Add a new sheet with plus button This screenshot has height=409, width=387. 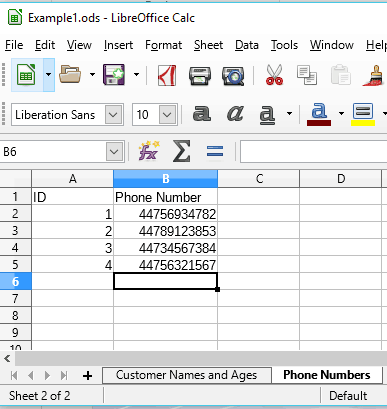tap(87, 376)
